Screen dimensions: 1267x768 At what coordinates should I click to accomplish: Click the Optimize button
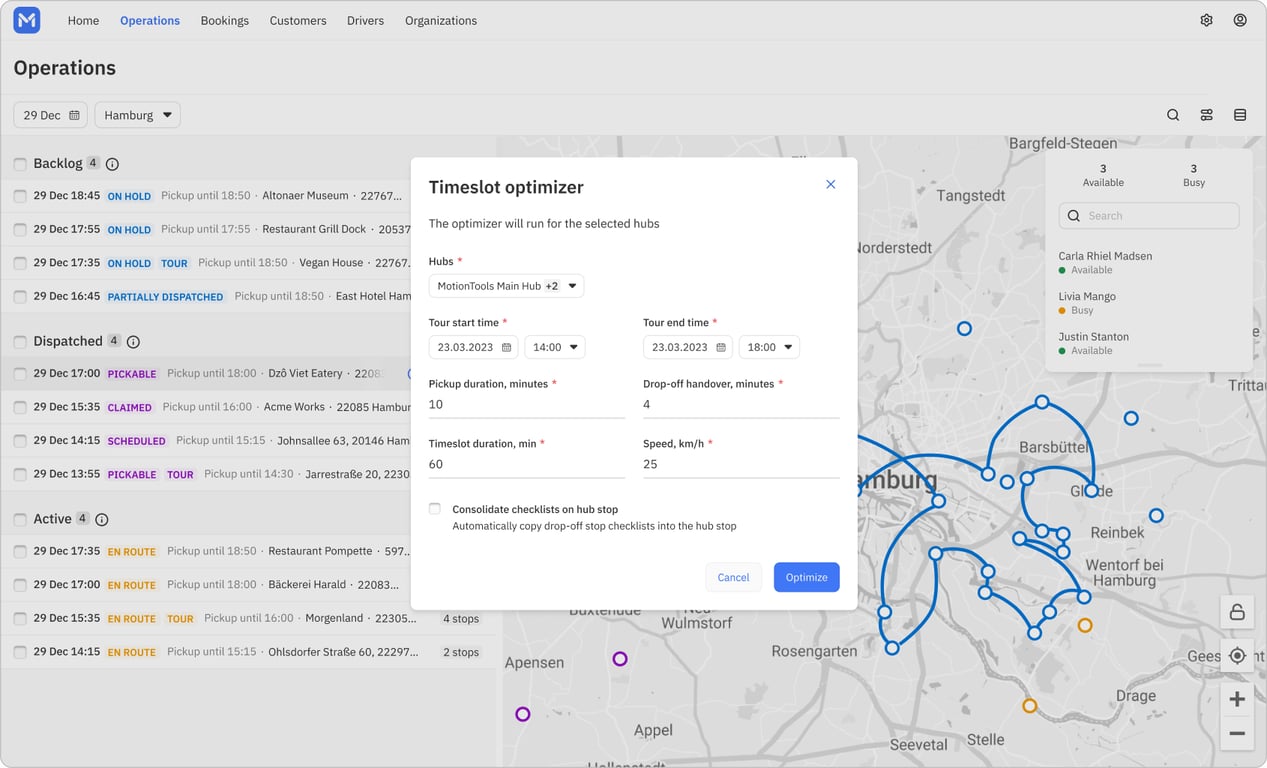807,577
